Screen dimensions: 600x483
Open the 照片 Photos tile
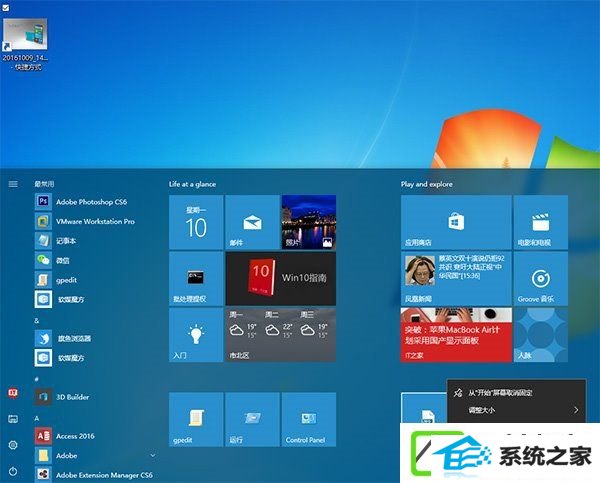[309, 222]
